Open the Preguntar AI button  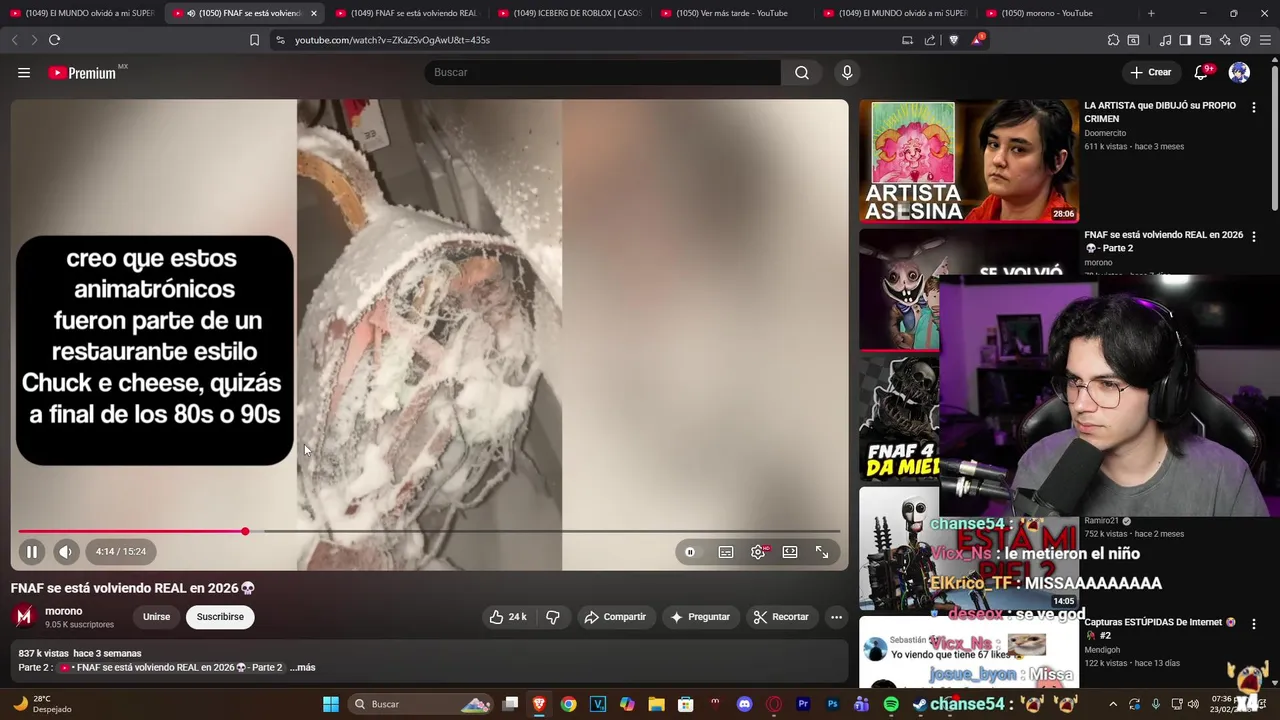point(700,617)
